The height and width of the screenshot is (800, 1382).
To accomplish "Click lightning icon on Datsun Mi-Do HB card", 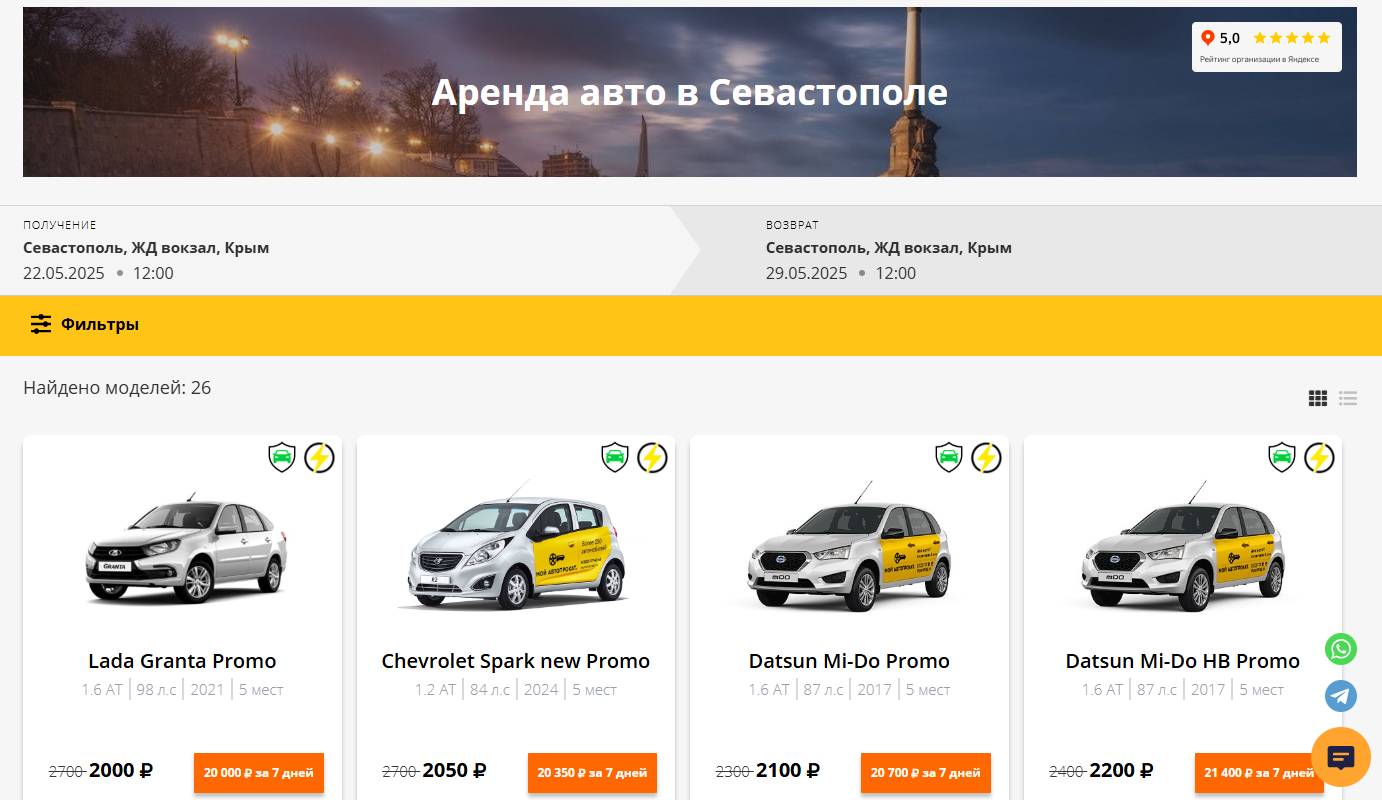I will click(x=1319, y=458).
